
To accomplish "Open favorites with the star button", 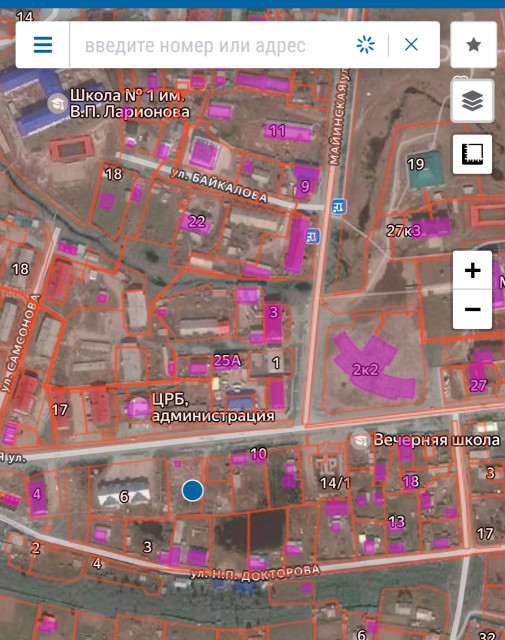I will 474,44.
